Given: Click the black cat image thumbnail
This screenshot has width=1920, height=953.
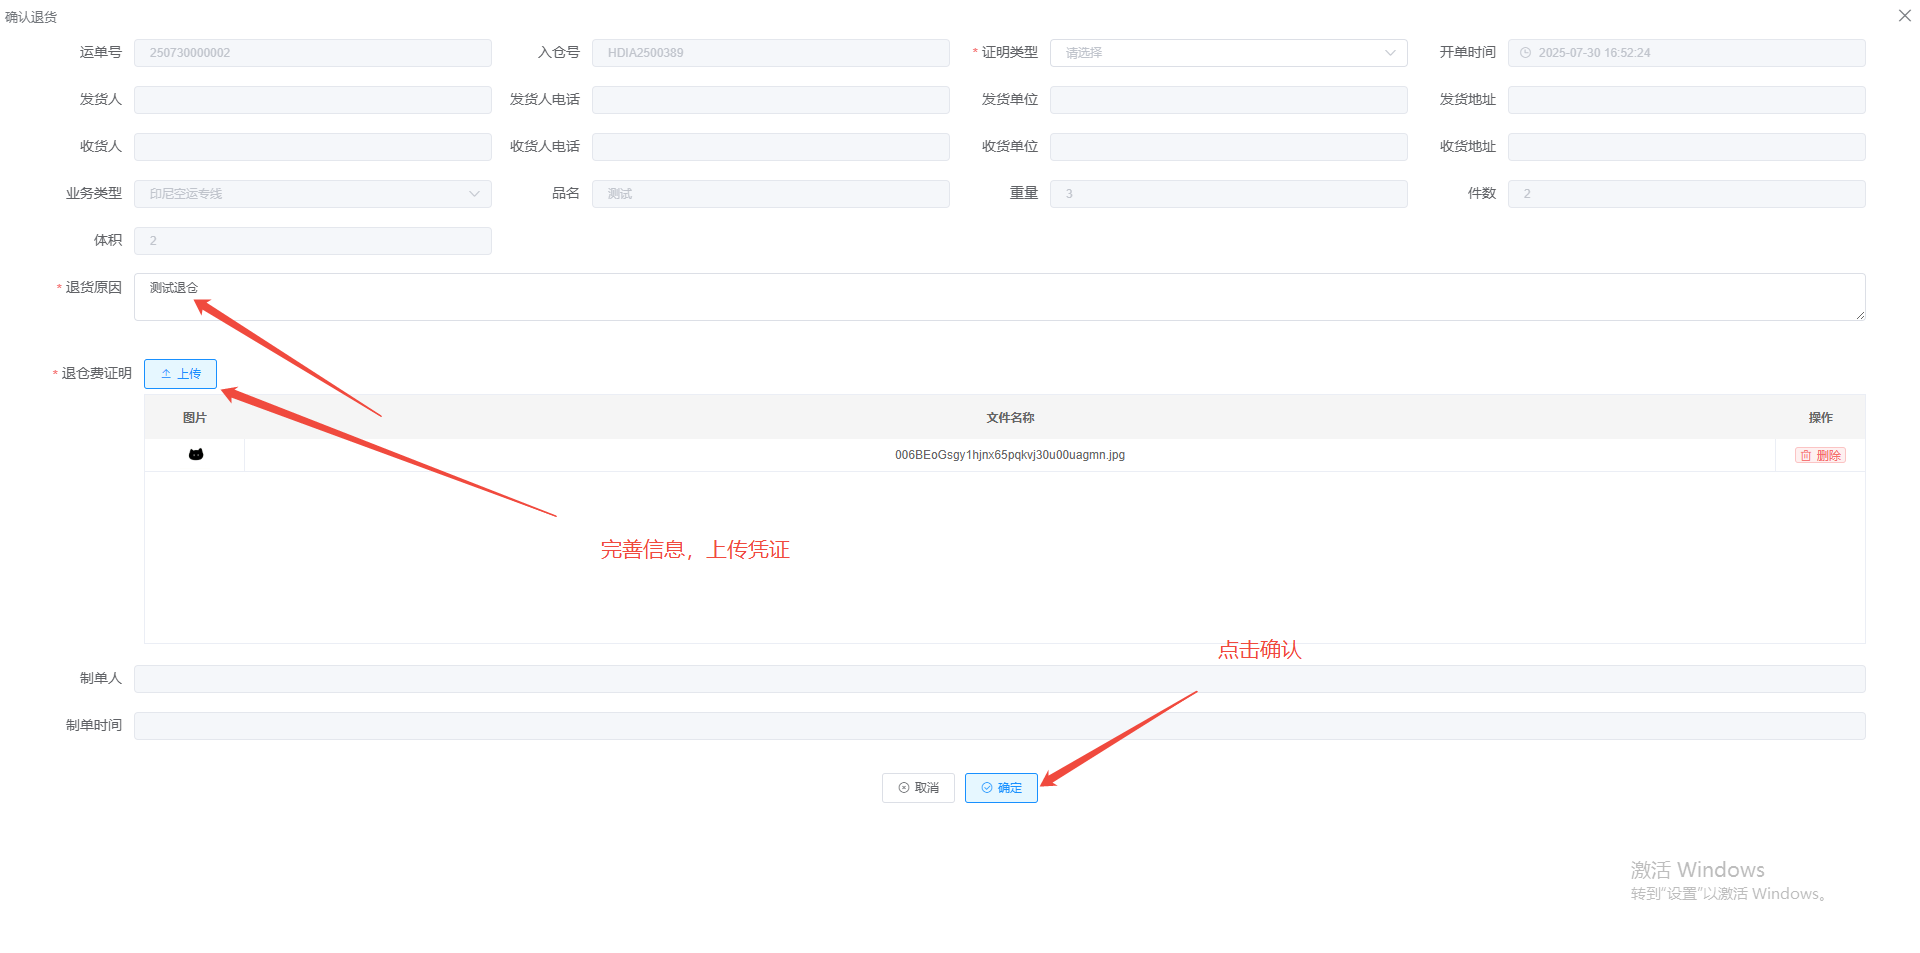Looking at the screenshot, I should (x=196, y=455).
